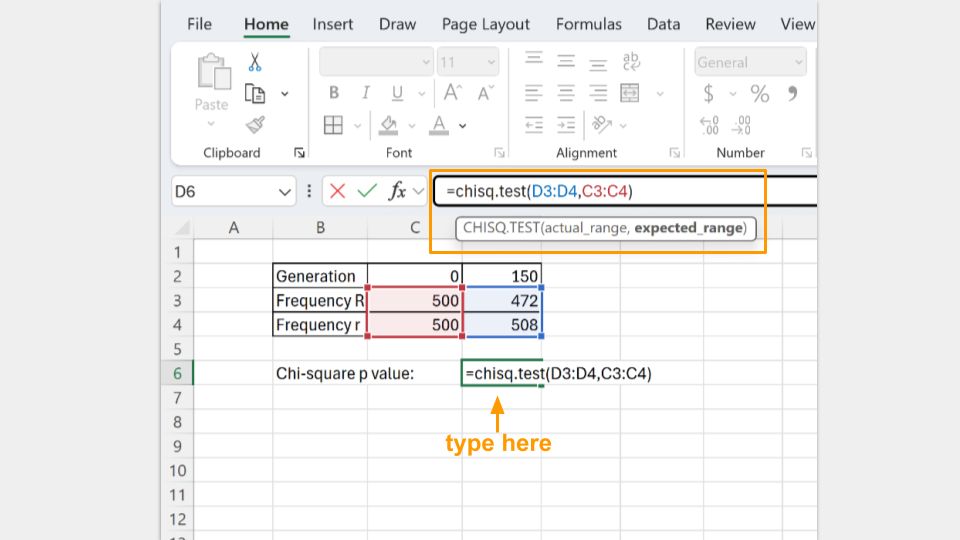Cancel formula entry with red X
Viewport: 960px width, 540px height.
337,192
